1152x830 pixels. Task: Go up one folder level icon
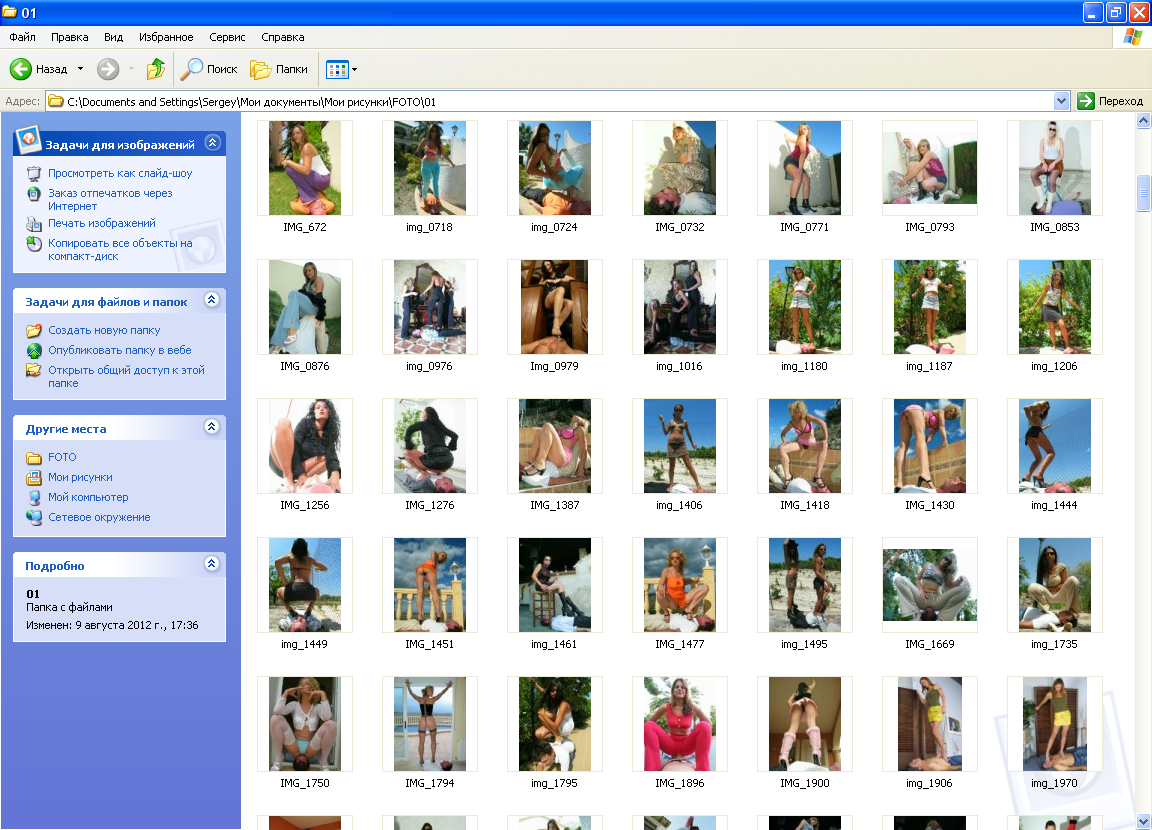(x=156, y=69)
